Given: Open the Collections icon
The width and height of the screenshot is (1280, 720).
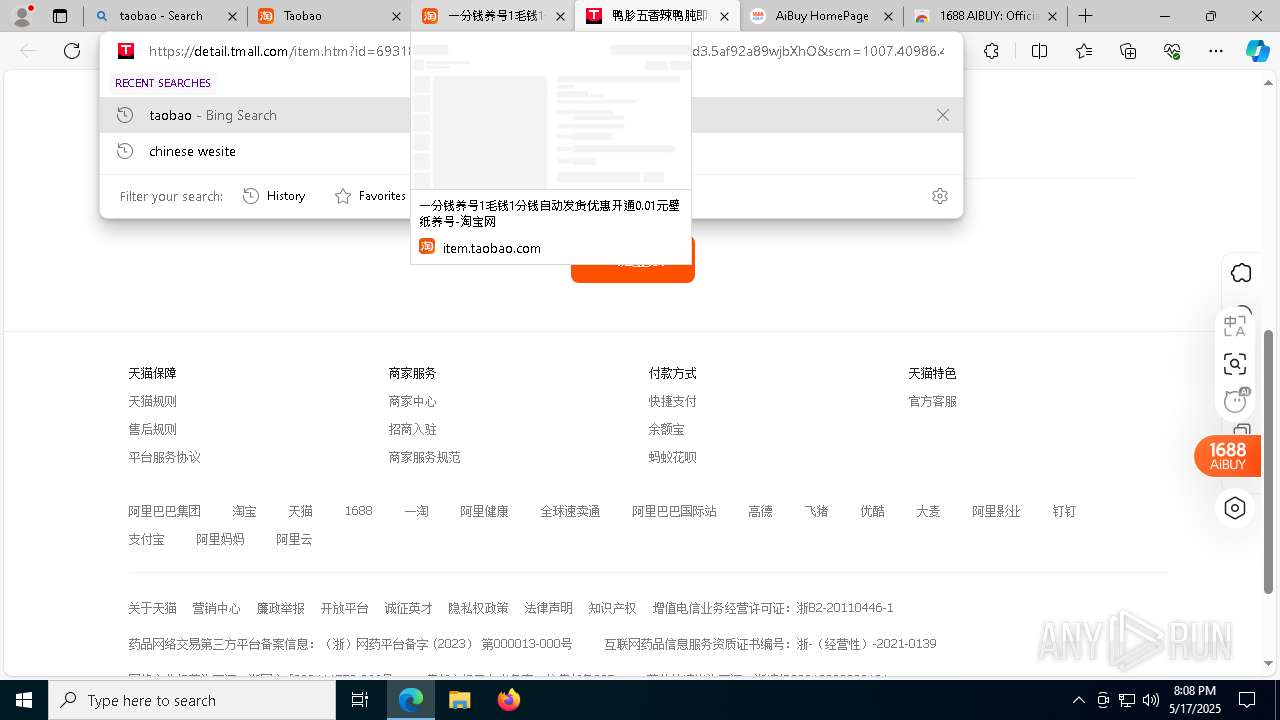Looking at the screenshot, I should click(1128, 51).
